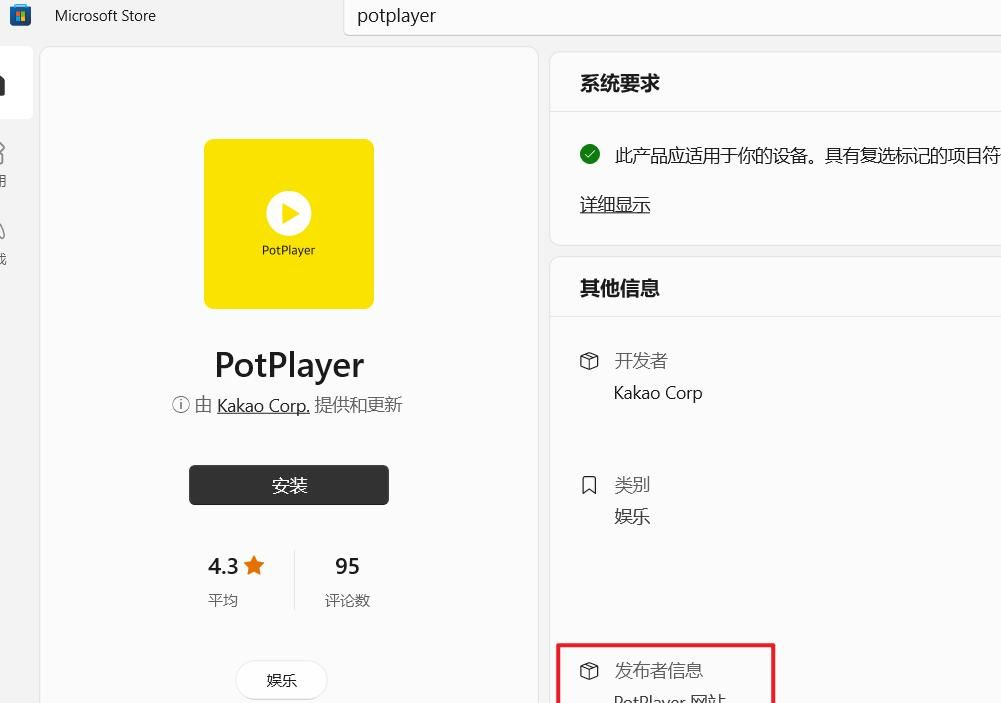Click the 评论数 label under 95
Image resolution: width=1001 pixels, height=703 pixels.
(x=347, y=601)
